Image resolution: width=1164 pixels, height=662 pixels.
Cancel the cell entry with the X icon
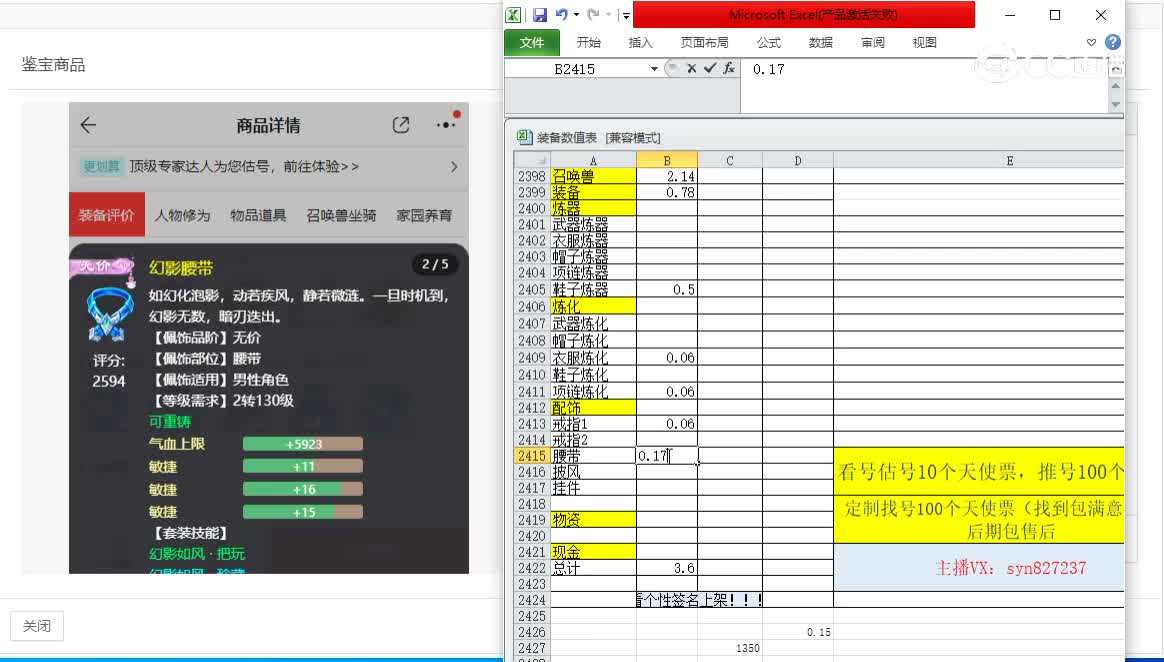point(691,68)
